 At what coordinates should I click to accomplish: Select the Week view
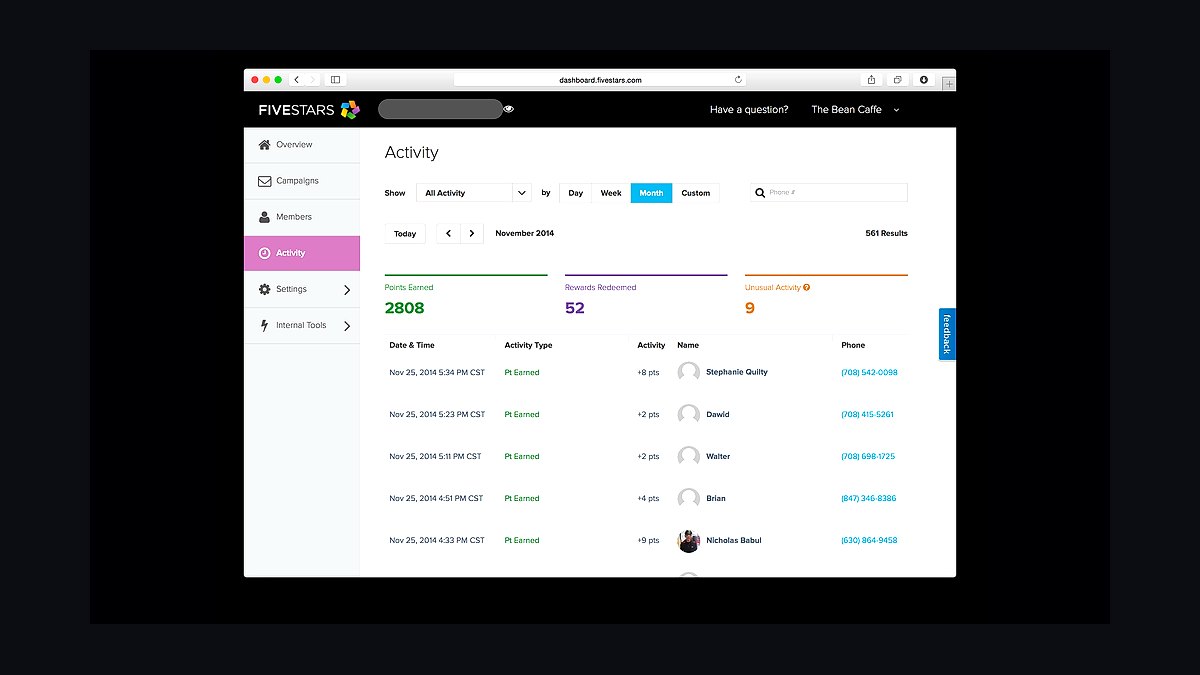click(x=611, y=193)
